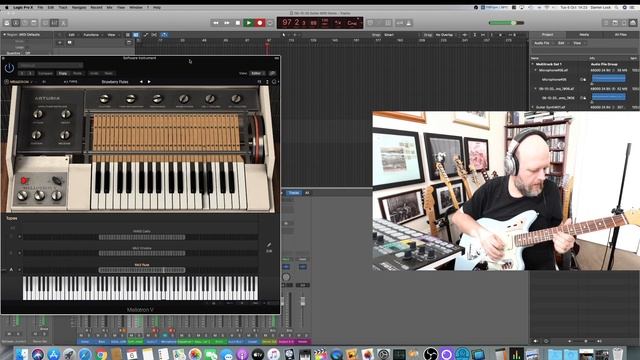Image resolution: width=640 pixels, height=360 pixels.
Task: Switch to Project tab in browser
Action: coord(547,35)
